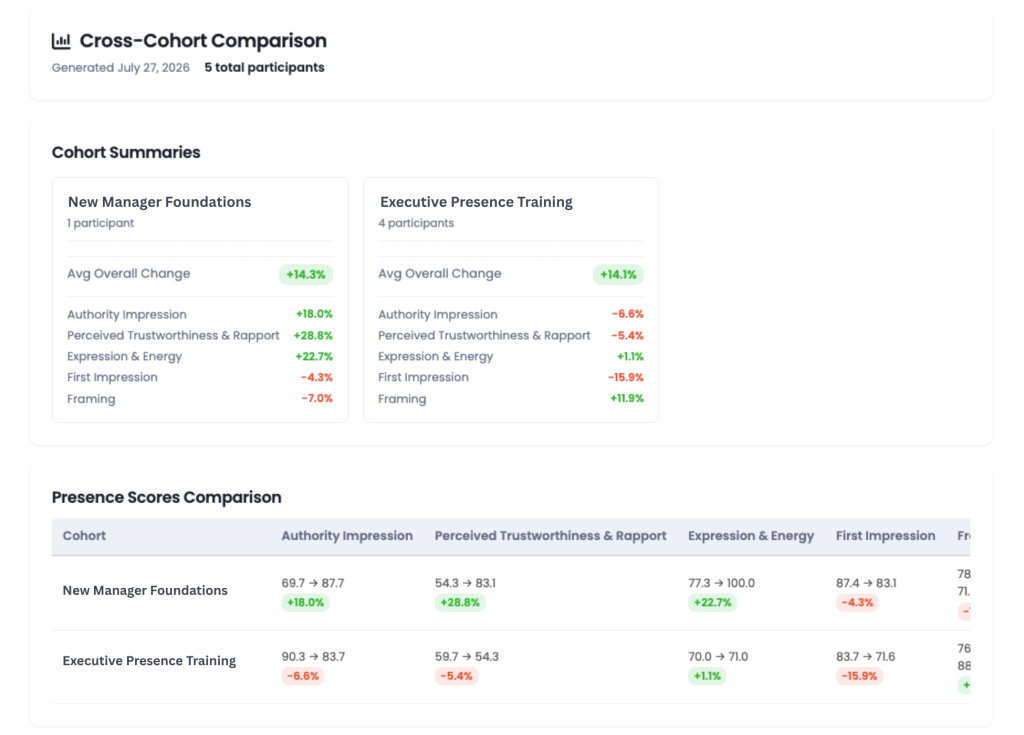Select the Executive Presence Training summary card title
This screenshot has height=735, width=1024.
pos(476,202)
